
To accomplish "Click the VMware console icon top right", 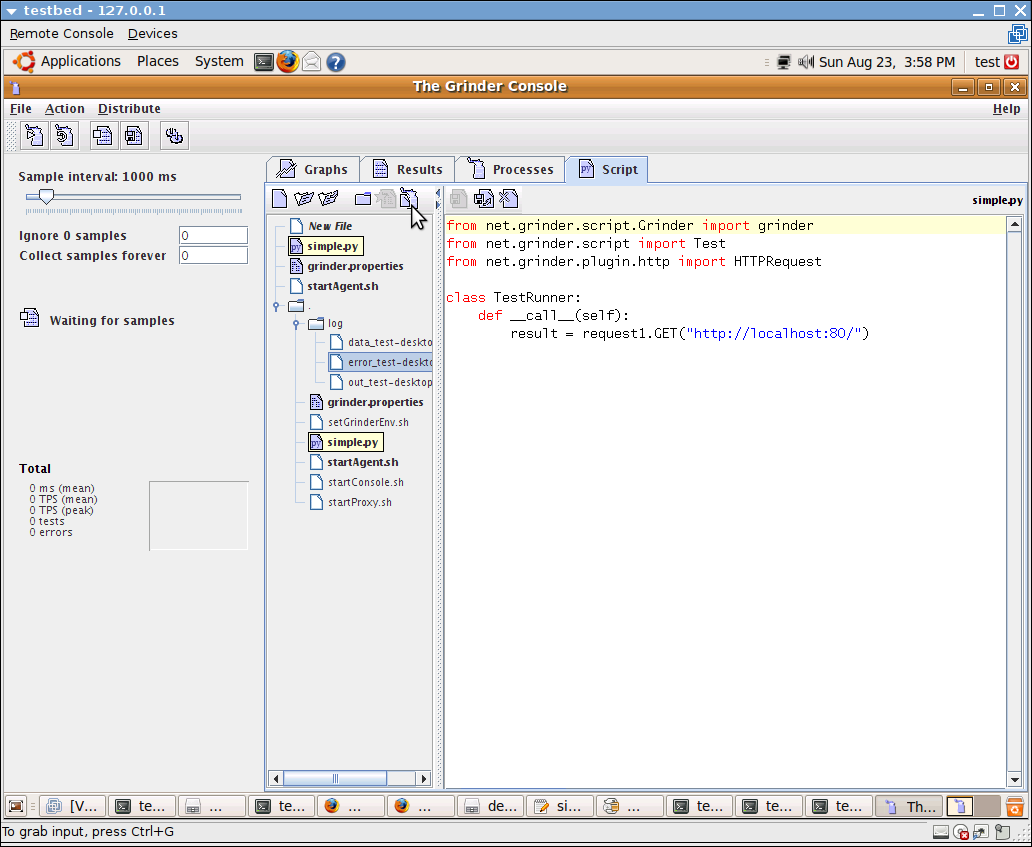I will pyautogui.click(x=1018, y=34).
